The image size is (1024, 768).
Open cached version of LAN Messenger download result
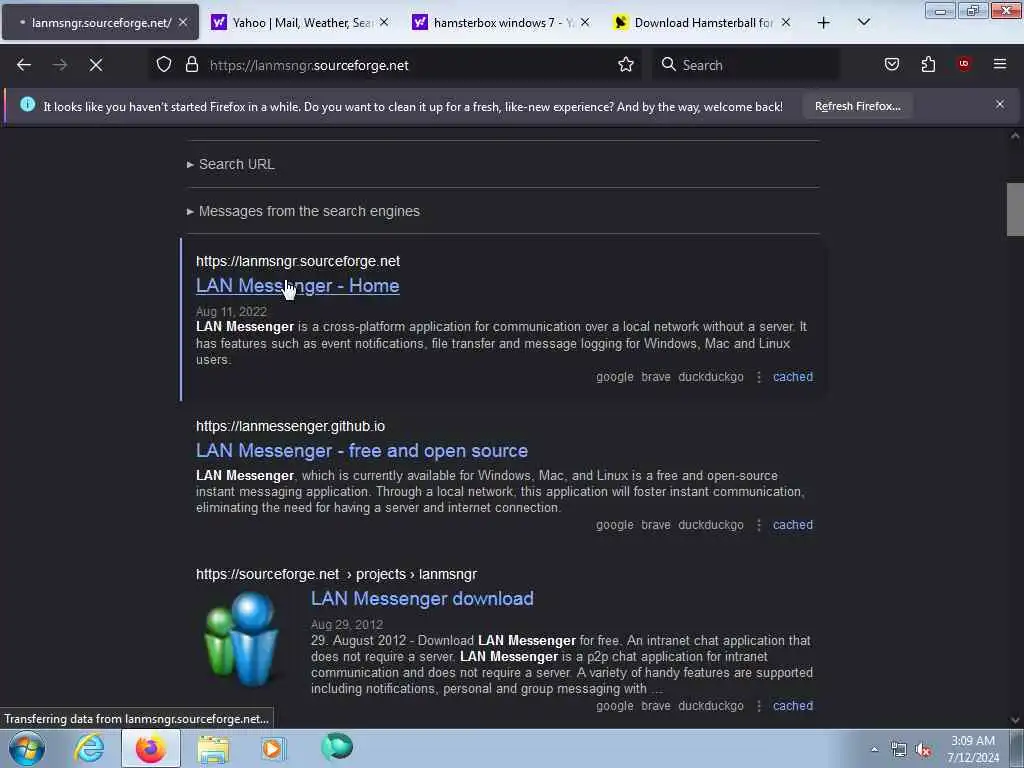pyautogui.click(x=793, y=705)
